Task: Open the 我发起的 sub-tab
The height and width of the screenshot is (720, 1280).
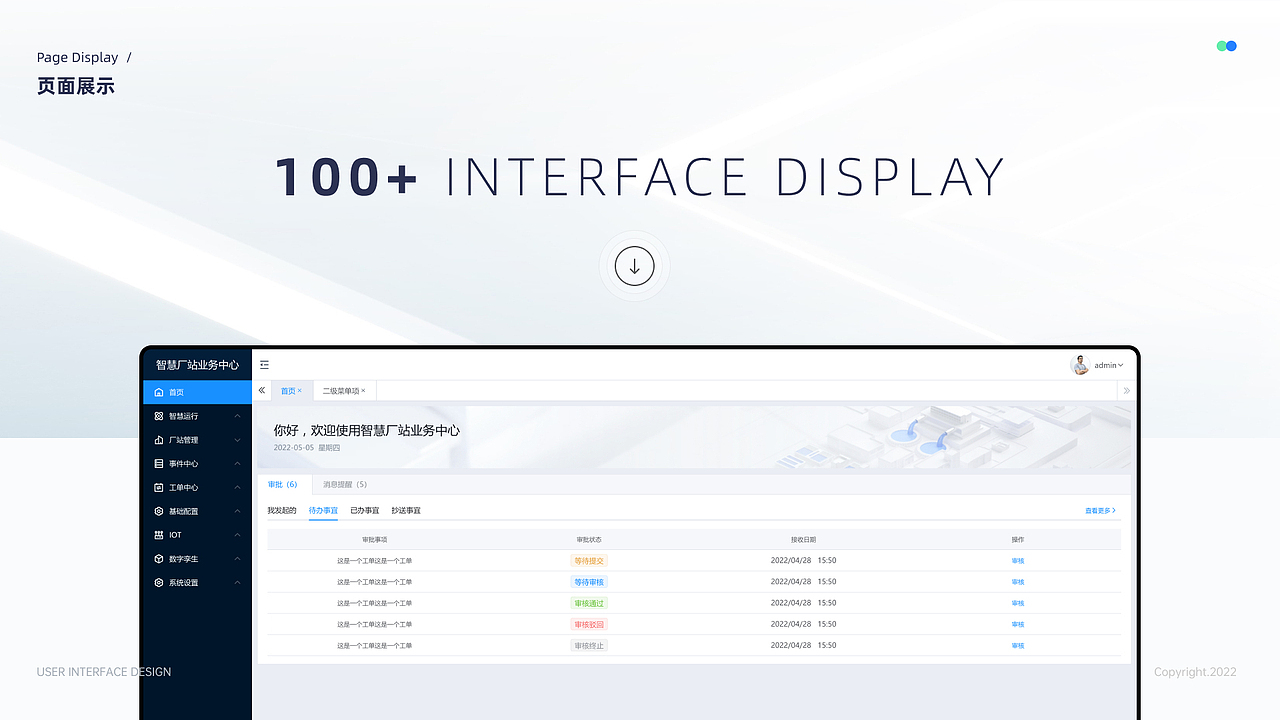Action: [282, 511]
